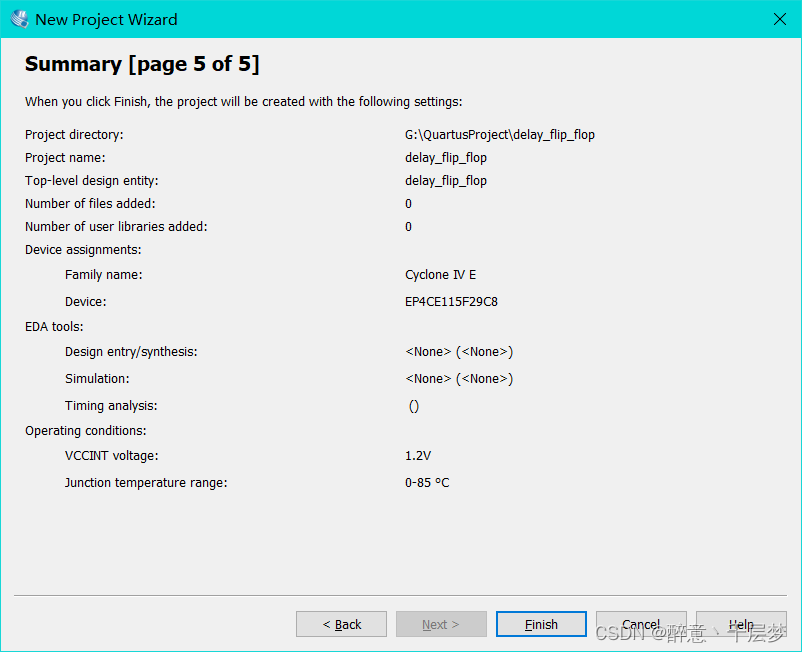Screen dimensions: 802x652
Task: Click Design entry/synthesis value <None> (<None>)
Action: point(459,352)
